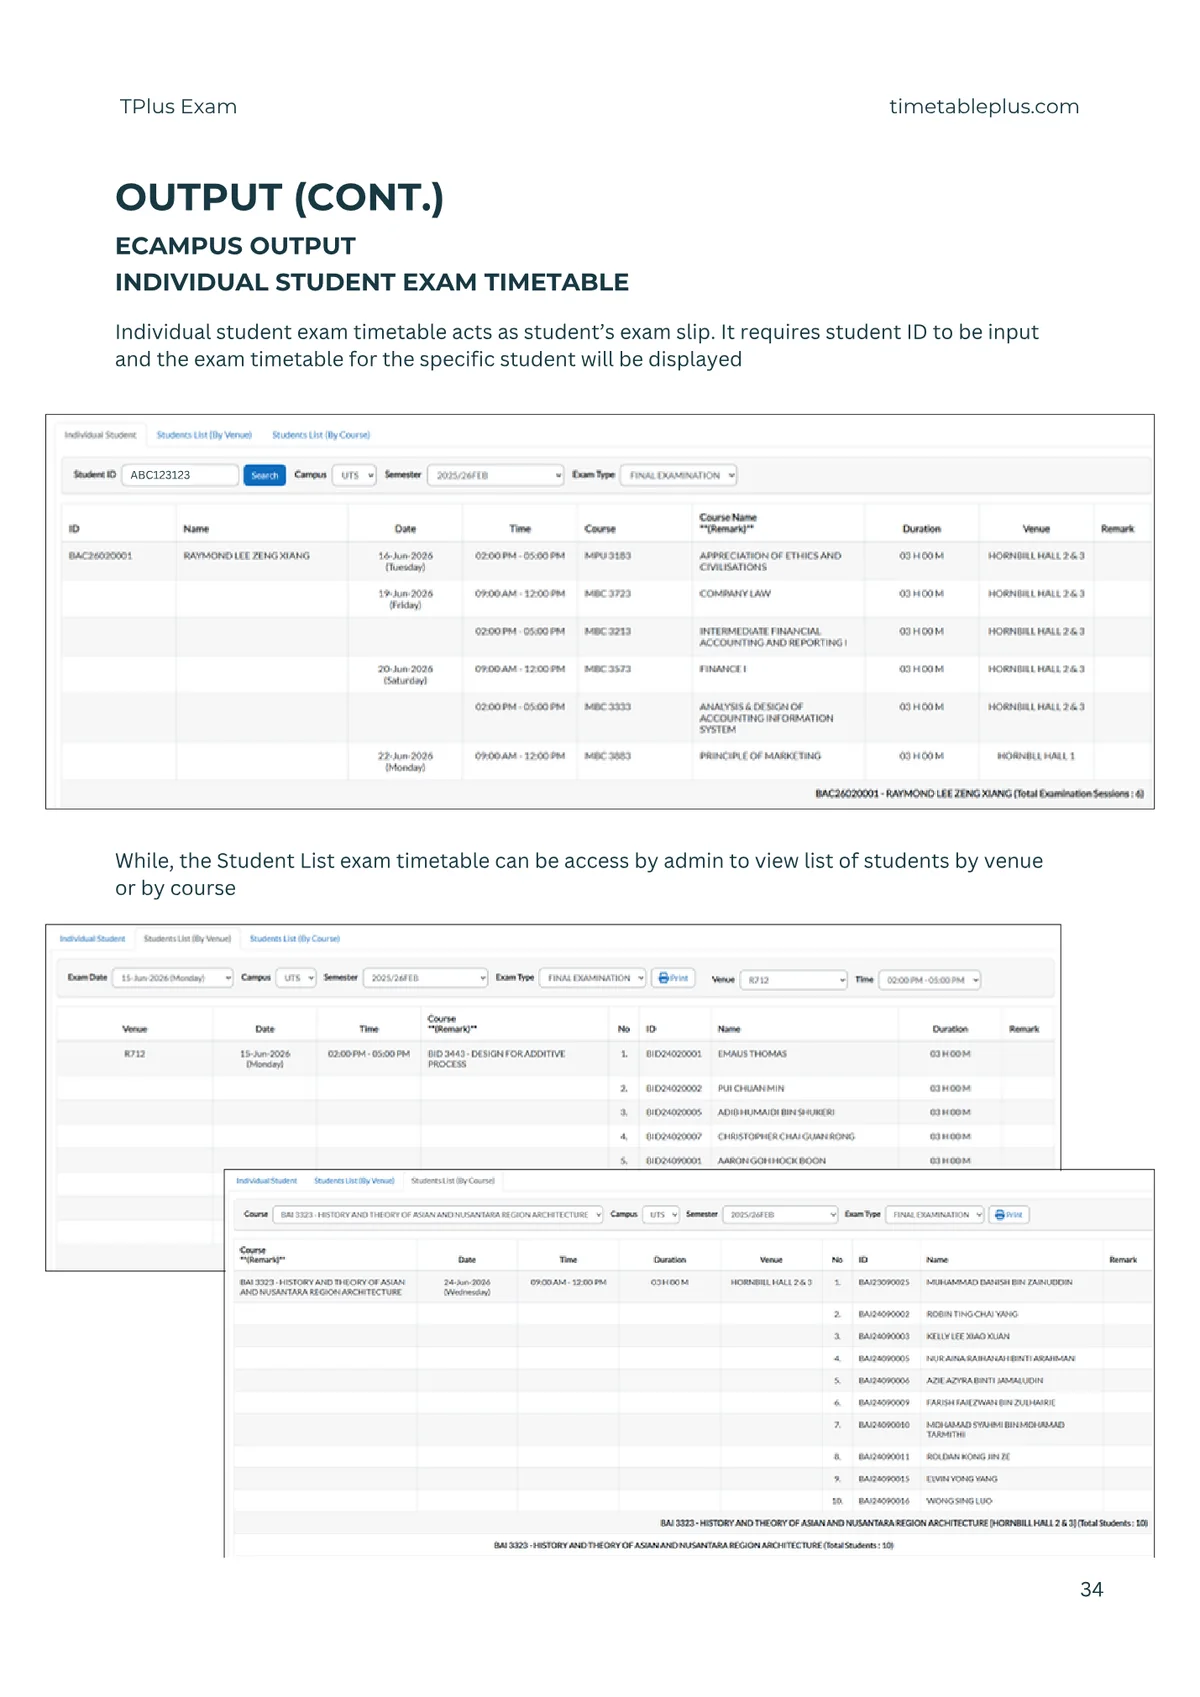Viewport: 1200px width, 1697px height.
Task: Click venue cell HORNBILL HALL 1
Action: (x=1036, y=756)
